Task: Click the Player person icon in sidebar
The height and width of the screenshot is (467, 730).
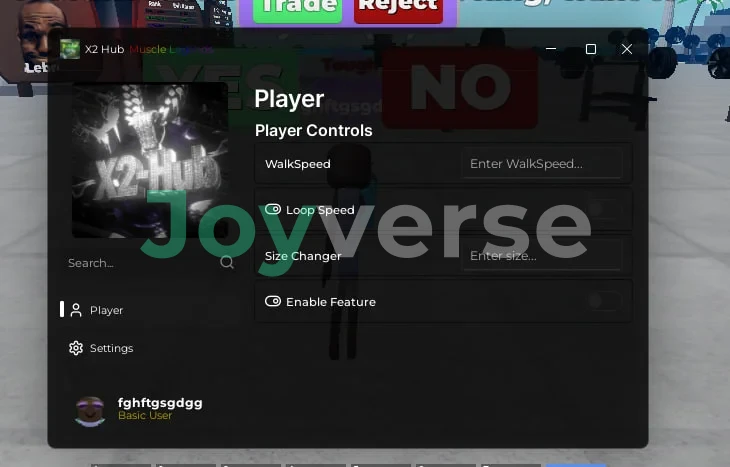Action: coord(76,310)
